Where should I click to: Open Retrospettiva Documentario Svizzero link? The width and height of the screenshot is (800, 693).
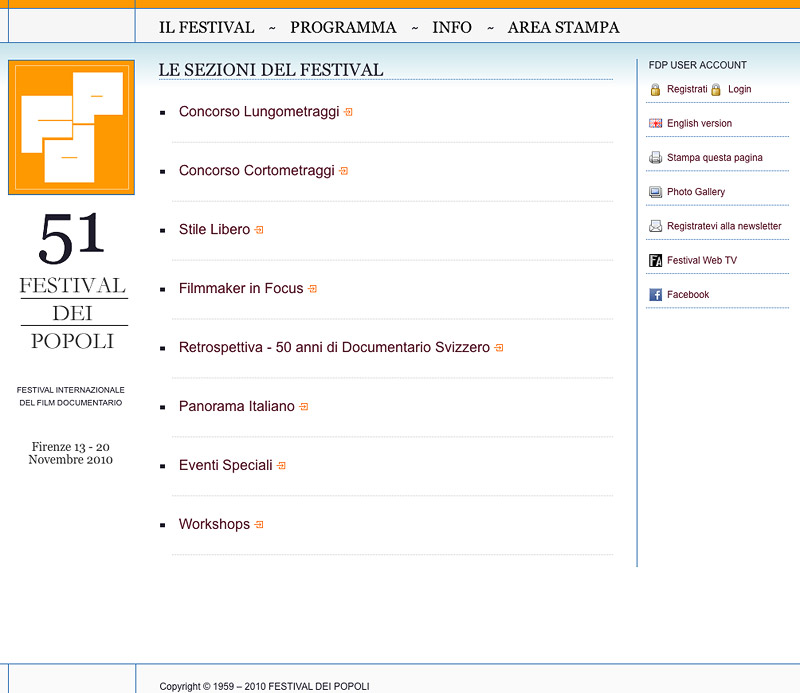pos(334,348)
